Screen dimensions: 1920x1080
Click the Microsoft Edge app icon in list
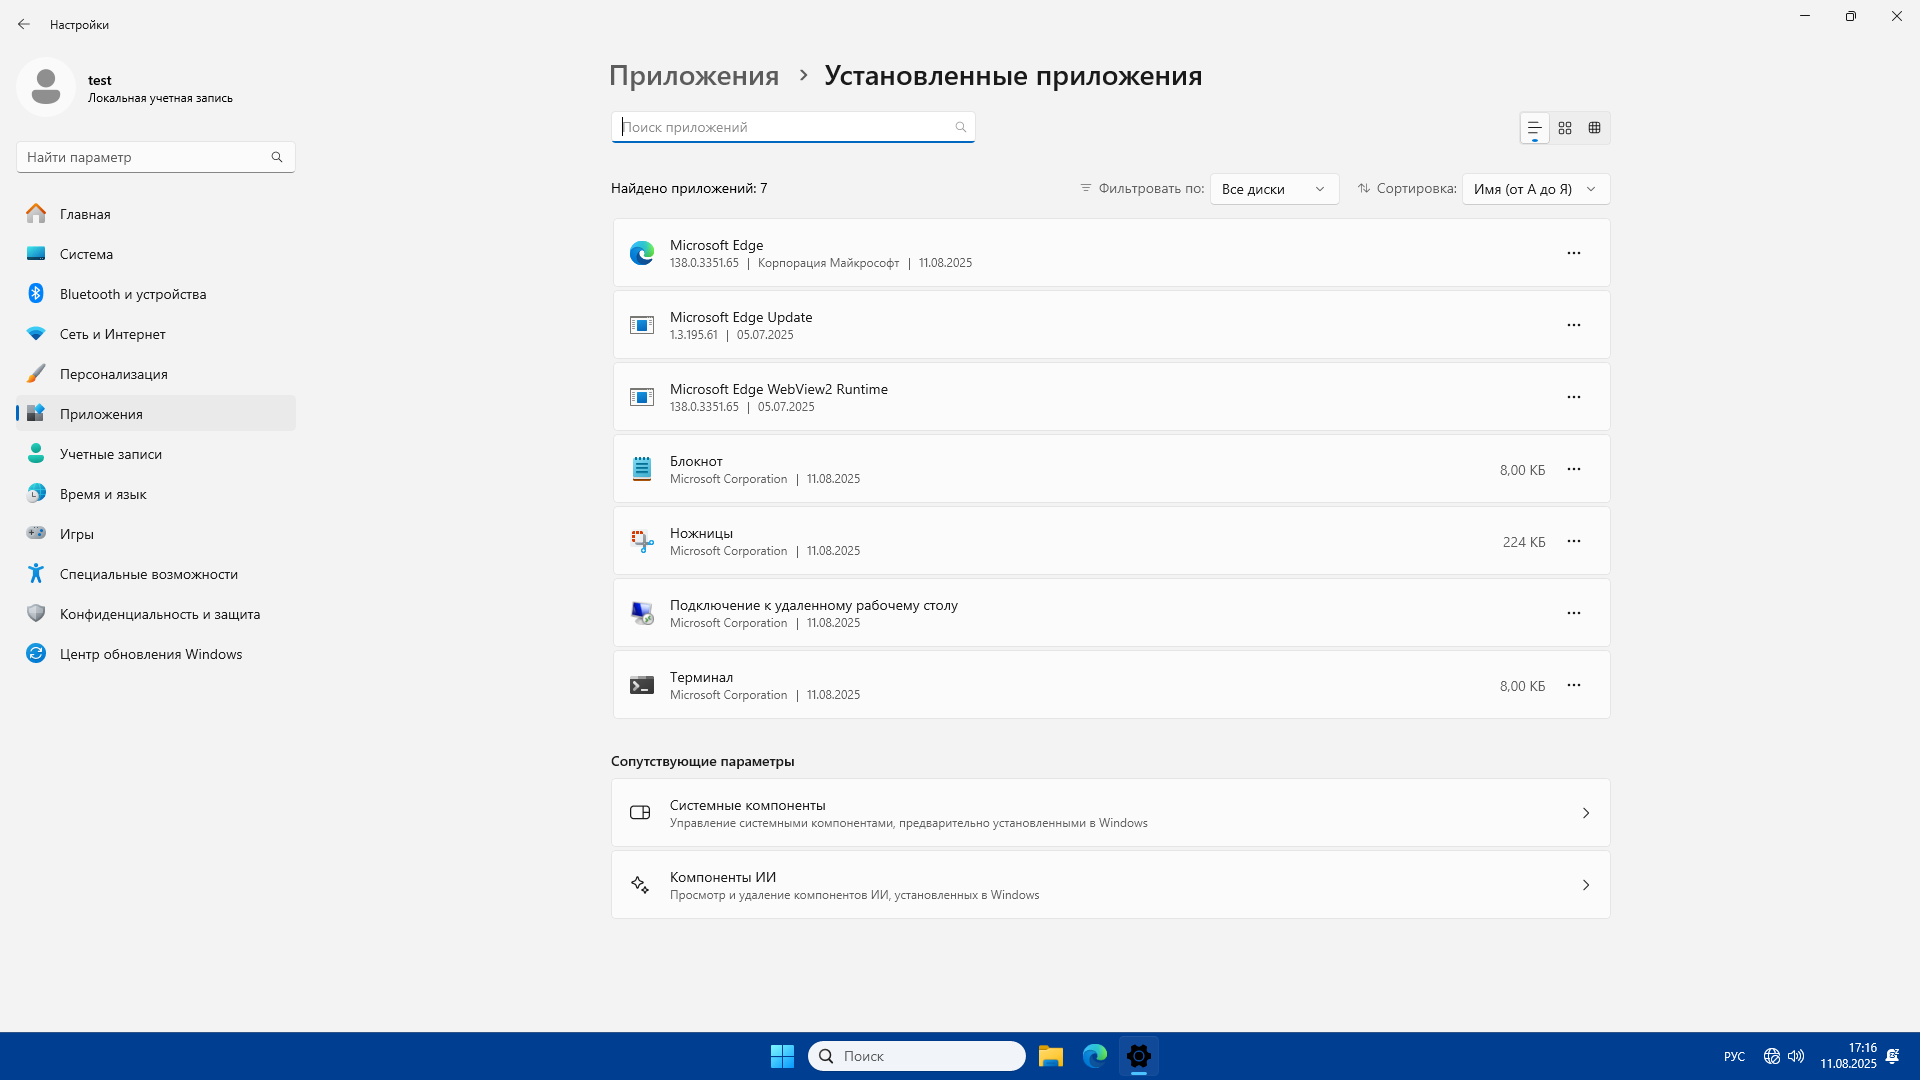(642, 253)
